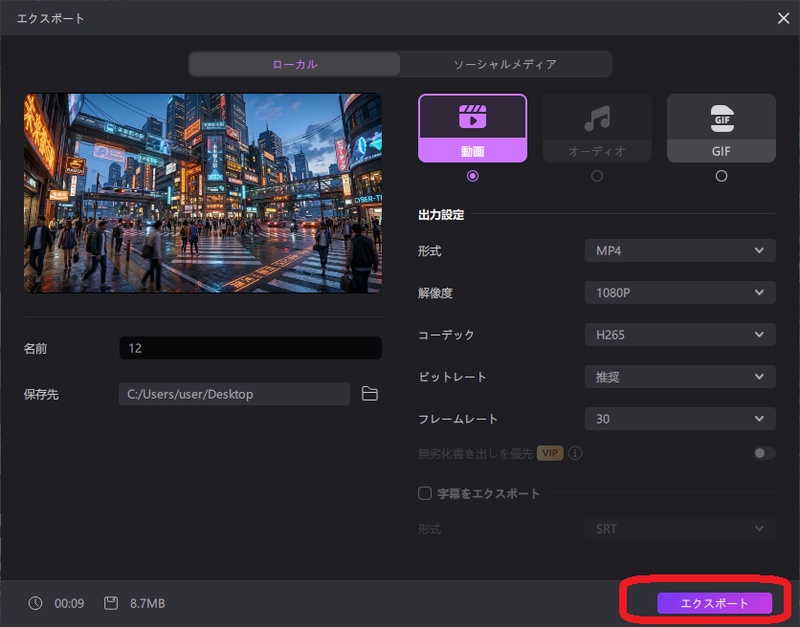Click the VIP badge
The image size is (800, 627).
(x=549, y=453)
